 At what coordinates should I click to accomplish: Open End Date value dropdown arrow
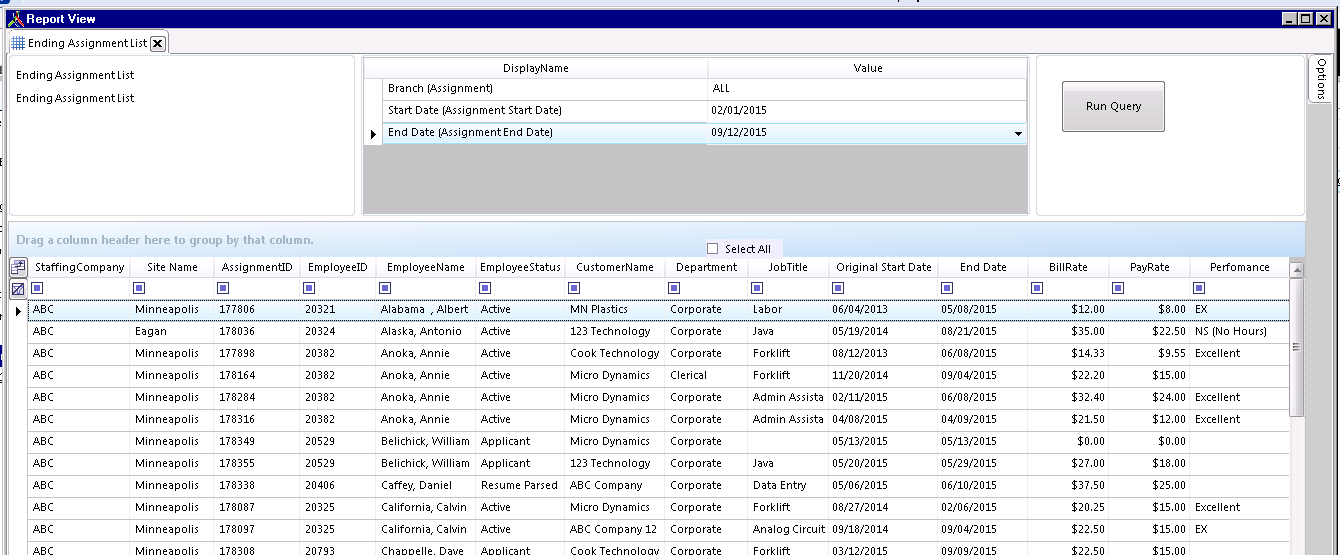(x=1018, y=133)
